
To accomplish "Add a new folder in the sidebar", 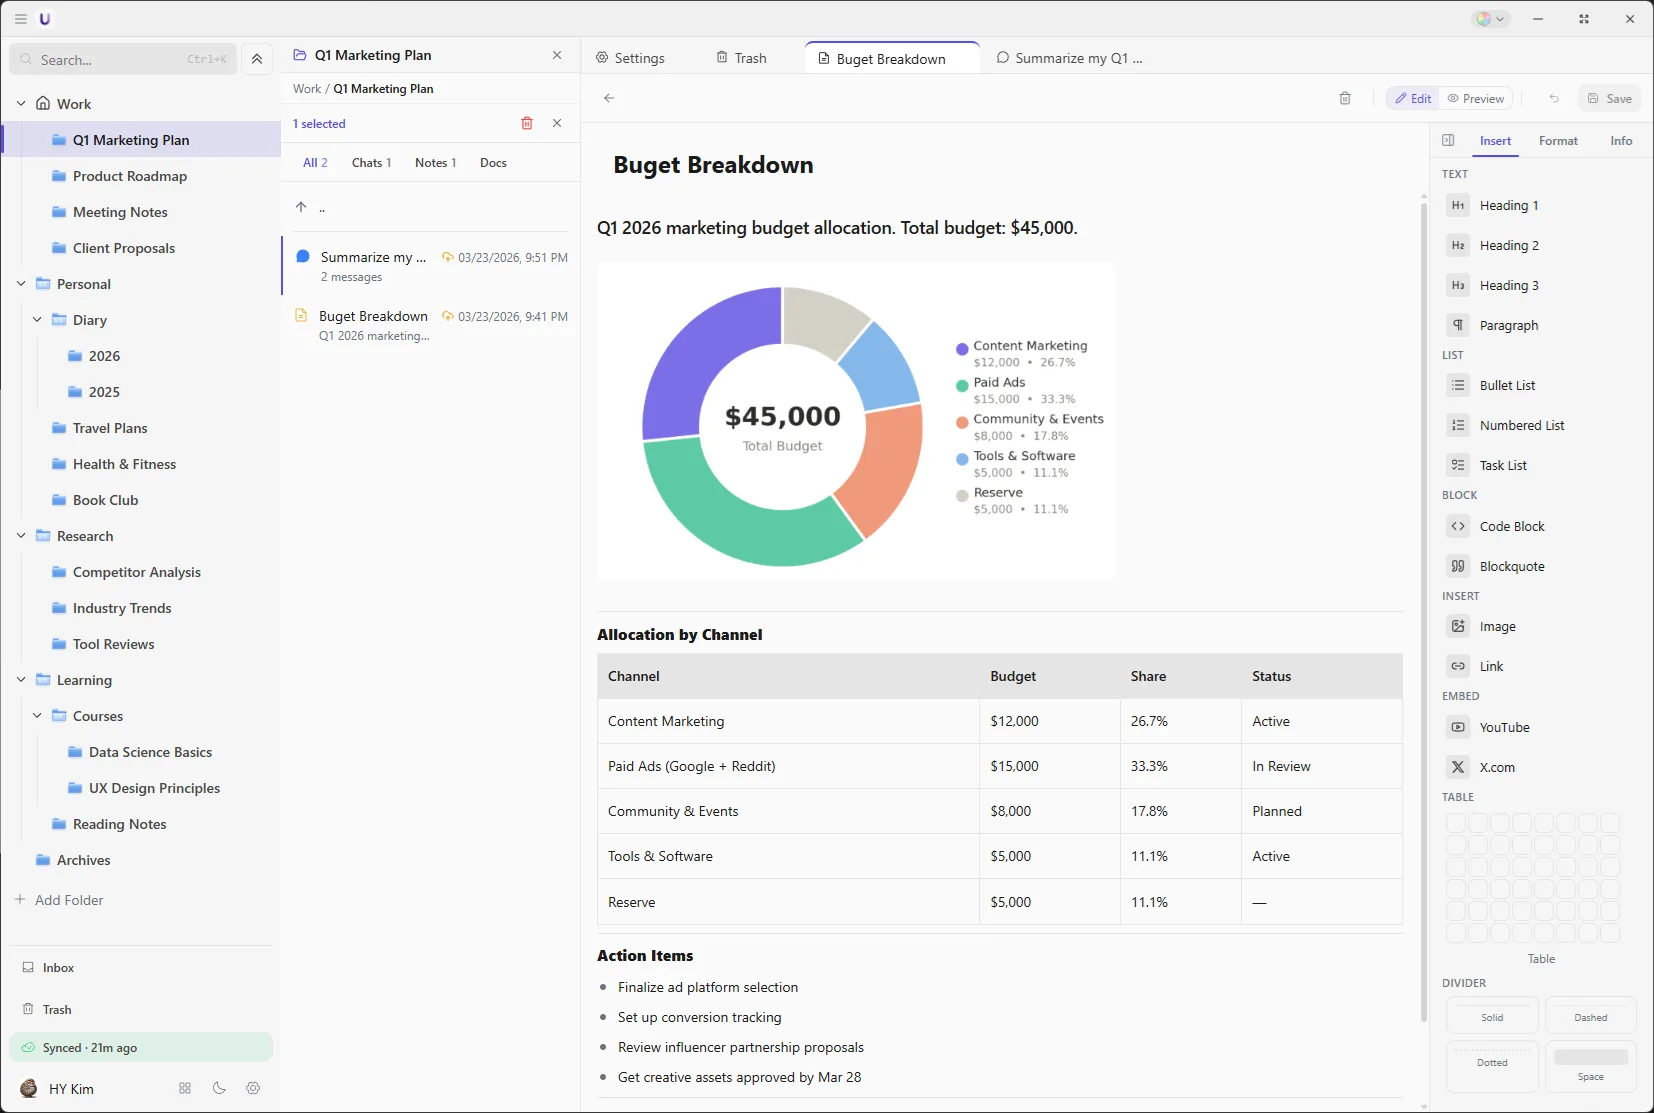I will tap(61, 899).
